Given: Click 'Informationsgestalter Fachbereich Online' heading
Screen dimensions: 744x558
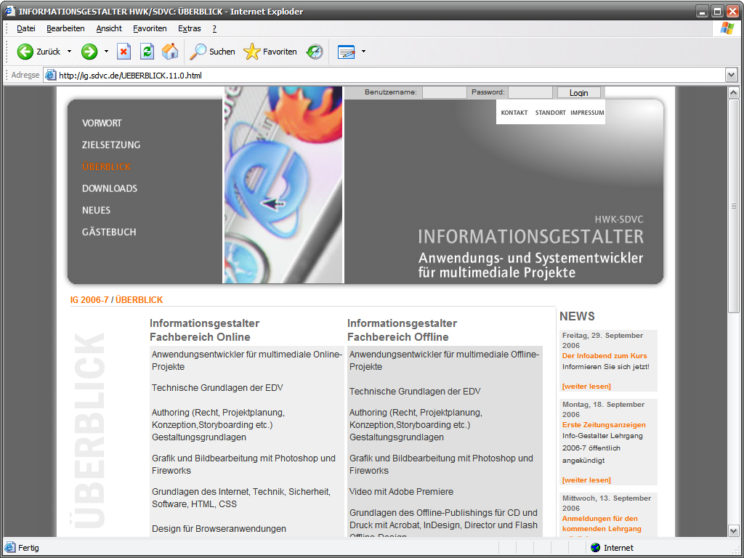Looking at the screenshot, I should click(x=205, y=330).
